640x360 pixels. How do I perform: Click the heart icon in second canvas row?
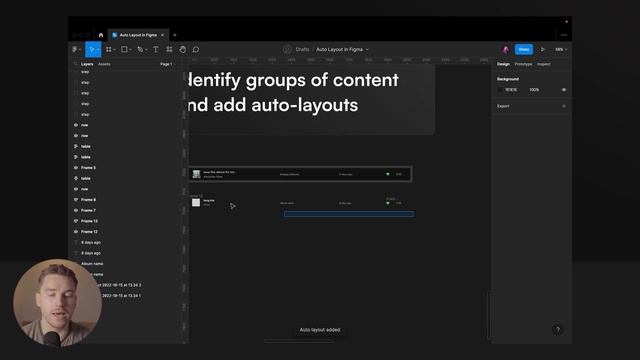pyautogui.click(x=388, y=203)
